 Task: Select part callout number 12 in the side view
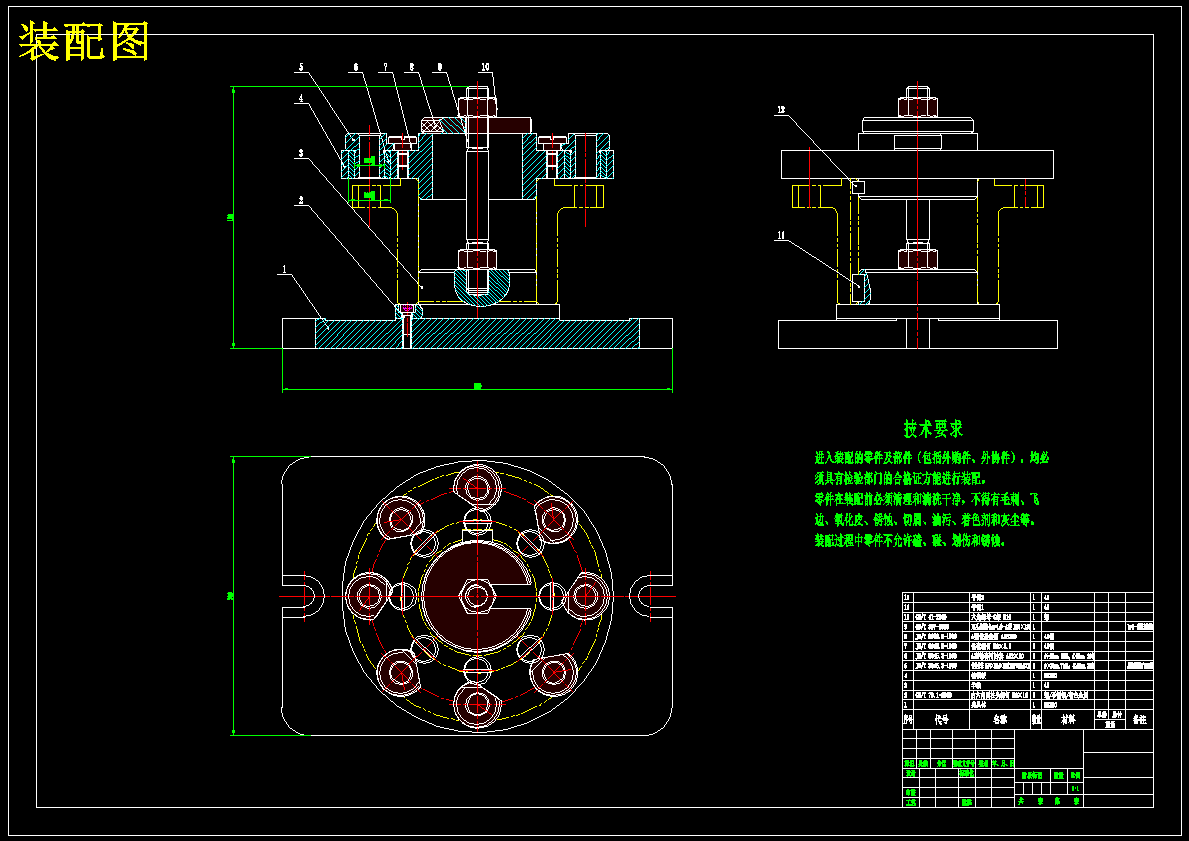[x=780, y=111]
